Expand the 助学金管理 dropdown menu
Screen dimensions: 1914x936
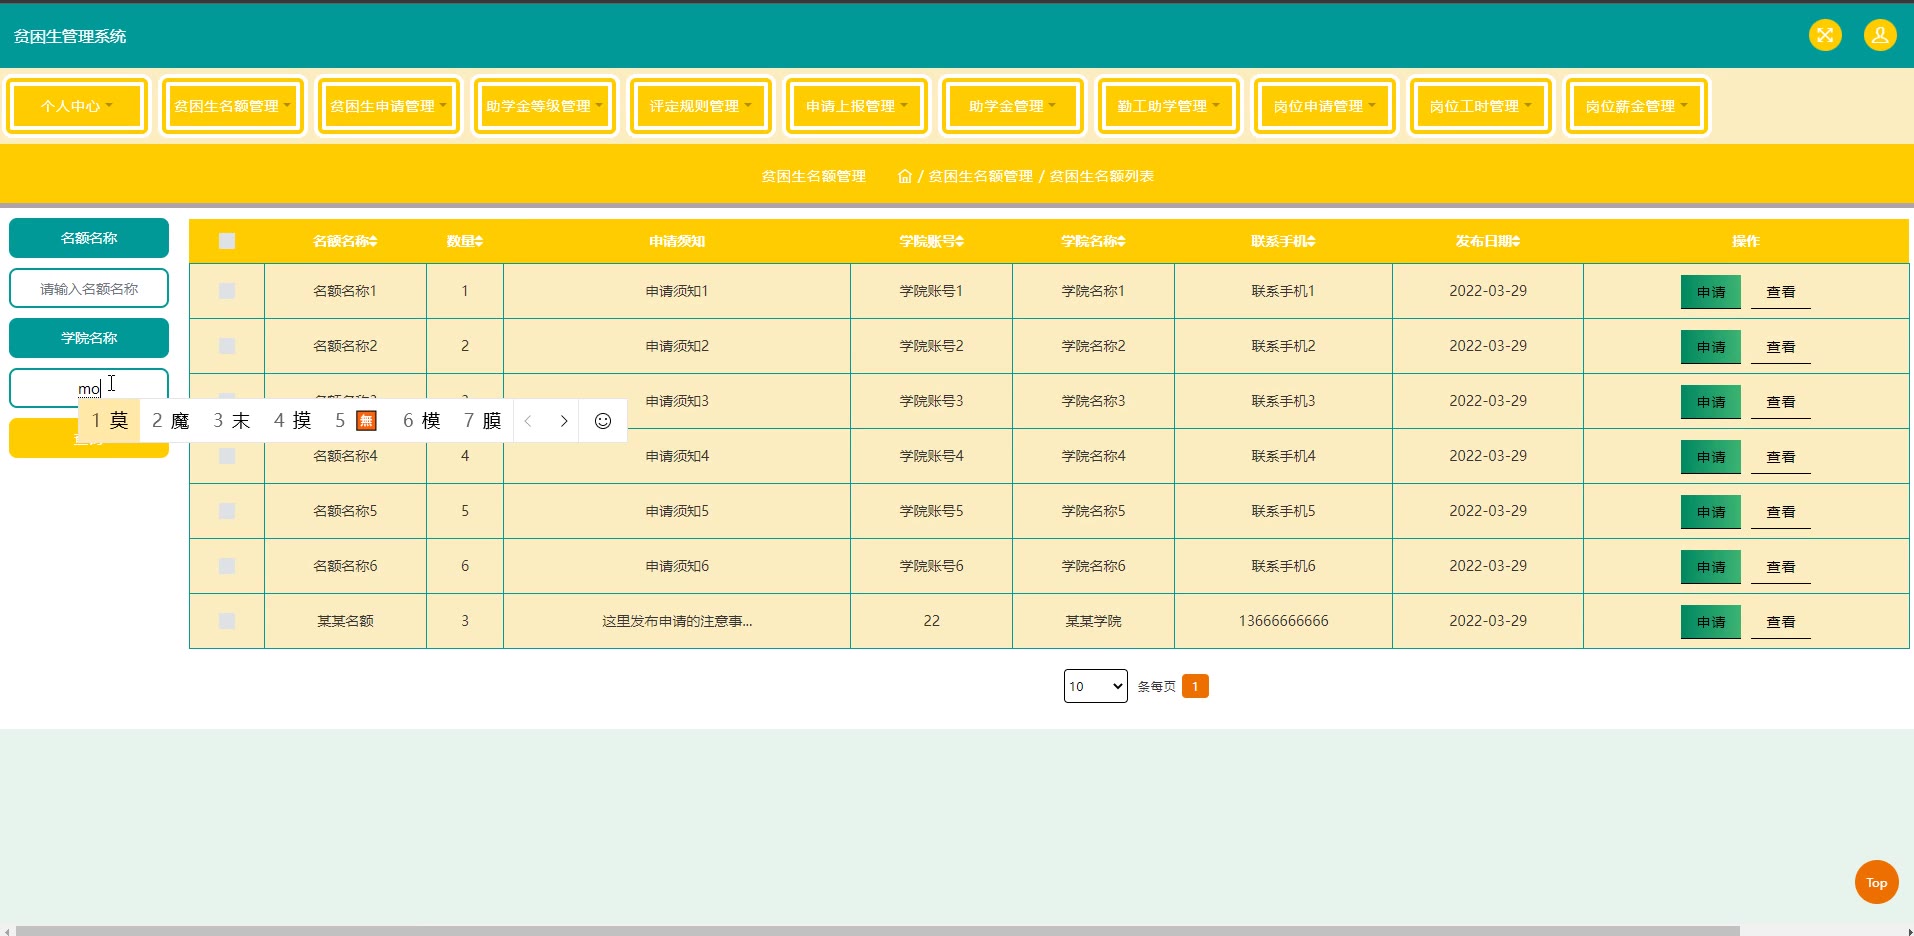tap(1012, 106)
